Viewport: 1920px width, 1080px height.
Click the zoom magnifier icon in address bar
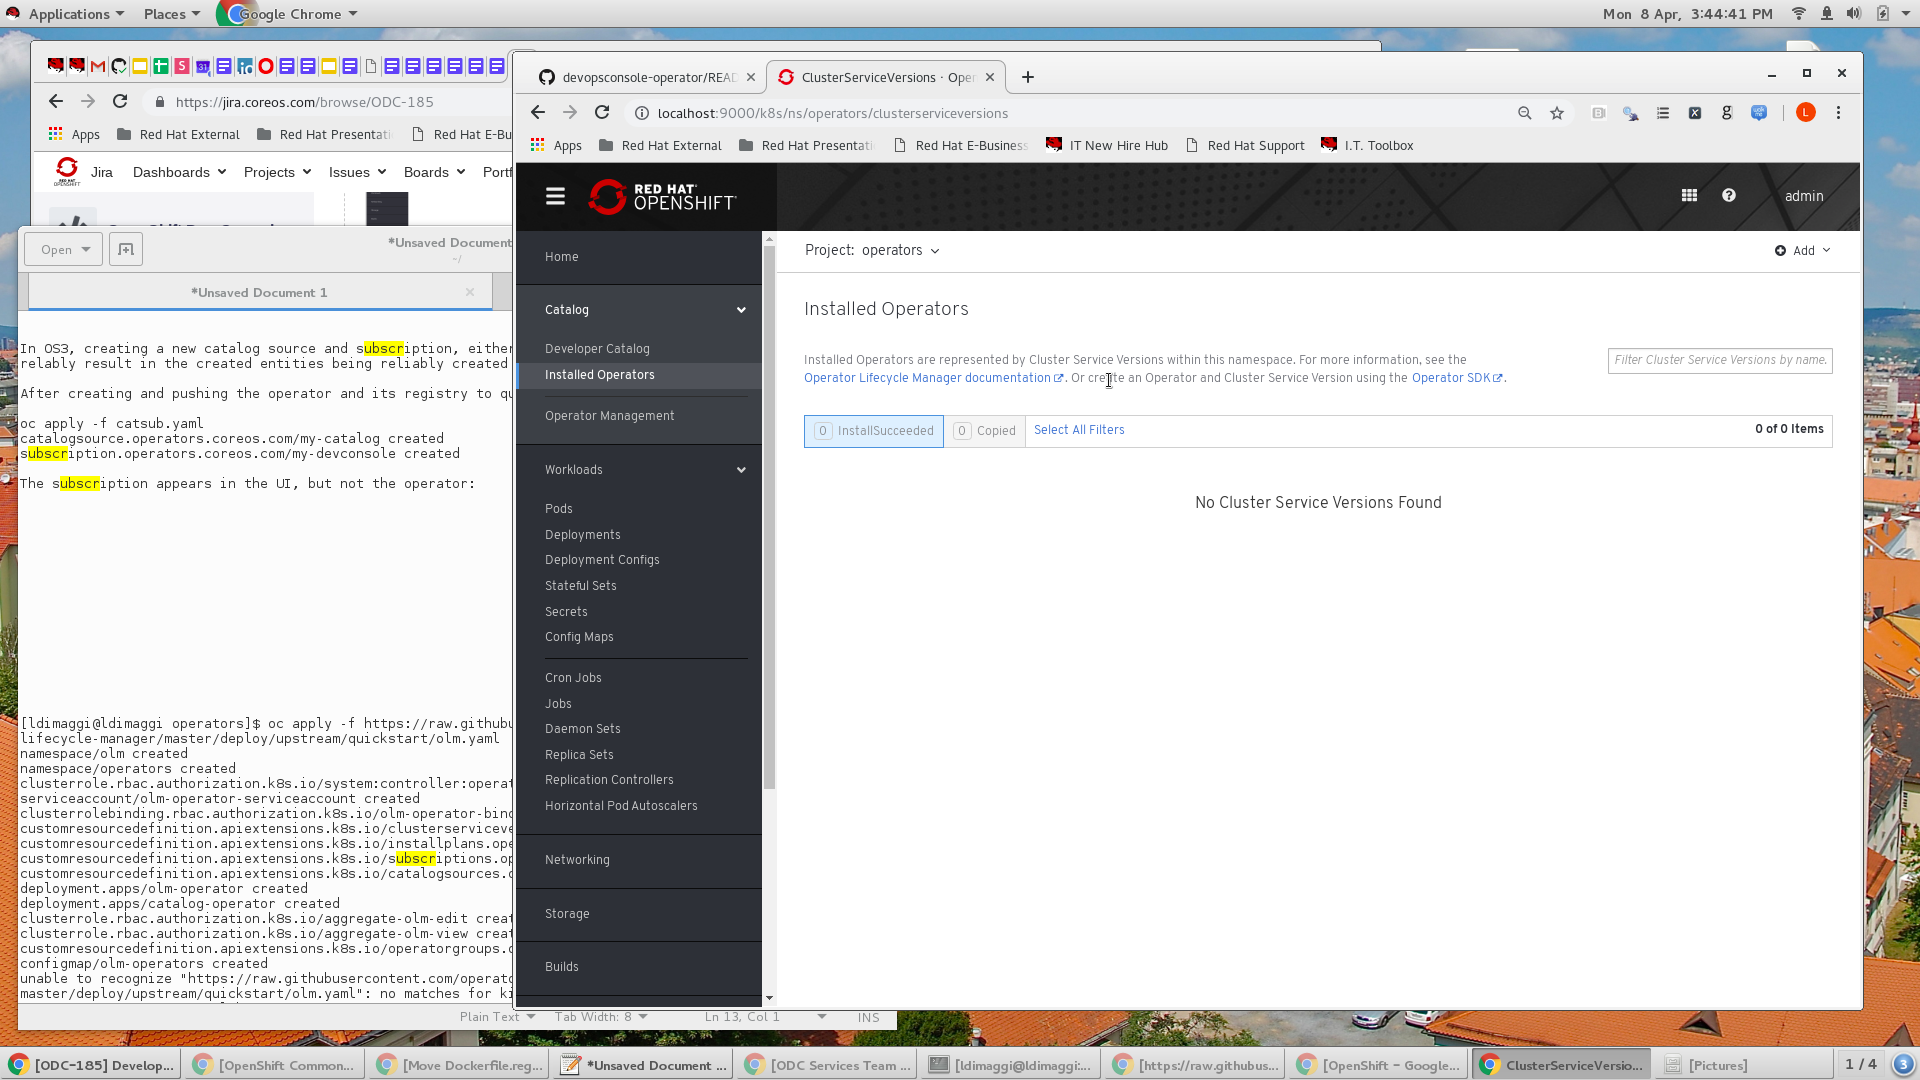click(x=1524, y=113)
